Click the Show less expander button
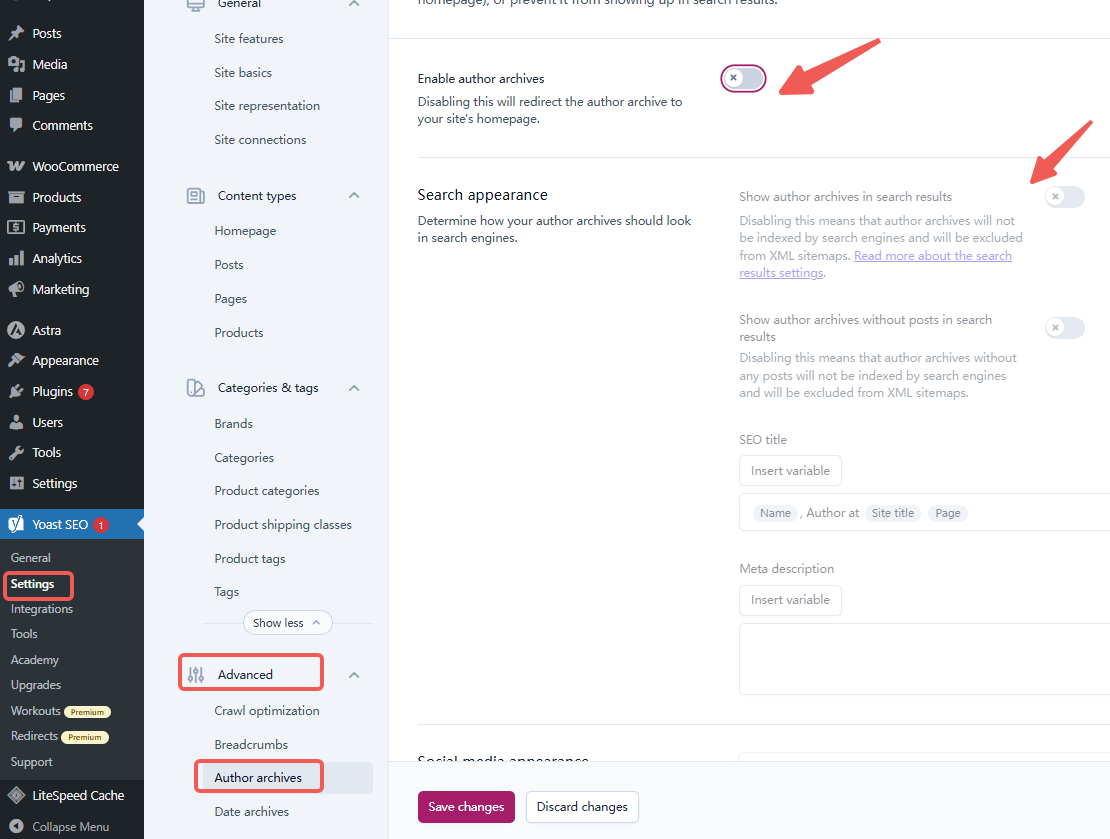 287,623
